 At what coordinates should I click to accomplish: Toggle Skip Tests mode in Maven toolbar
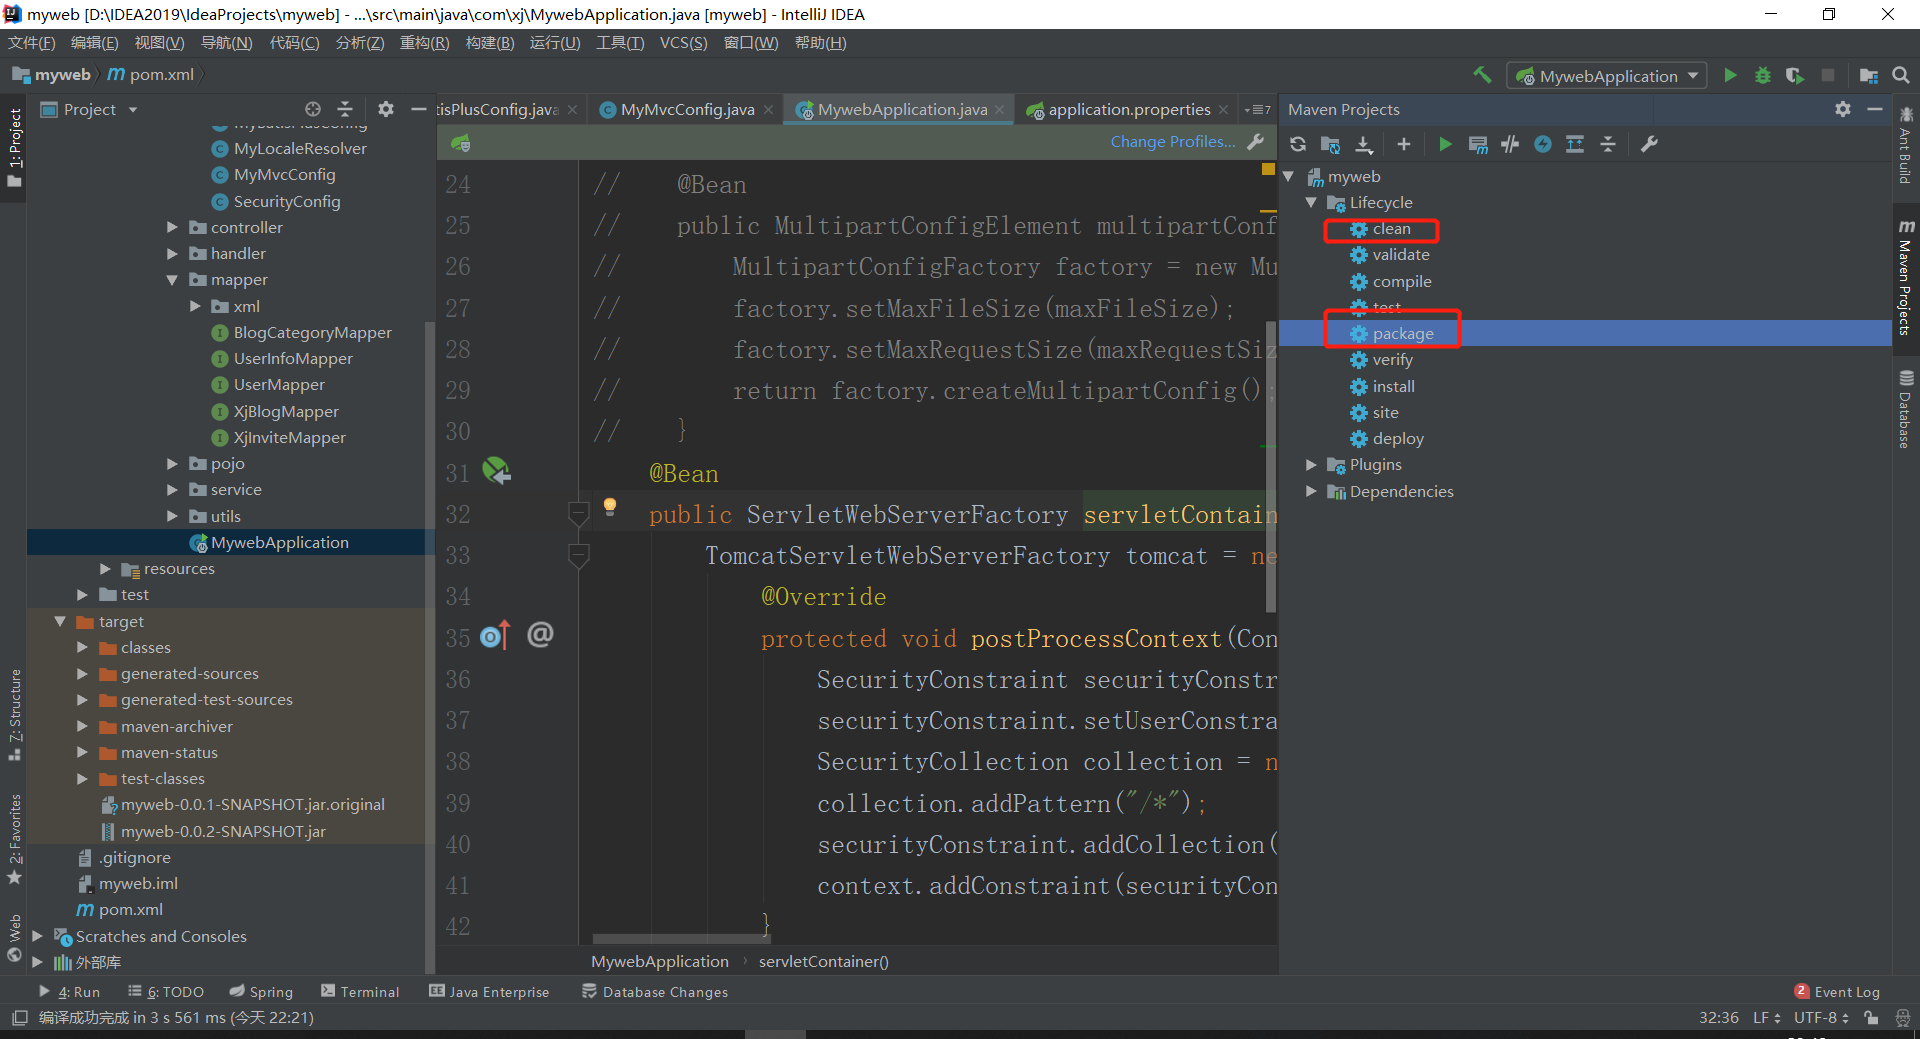pos(1543,144)
